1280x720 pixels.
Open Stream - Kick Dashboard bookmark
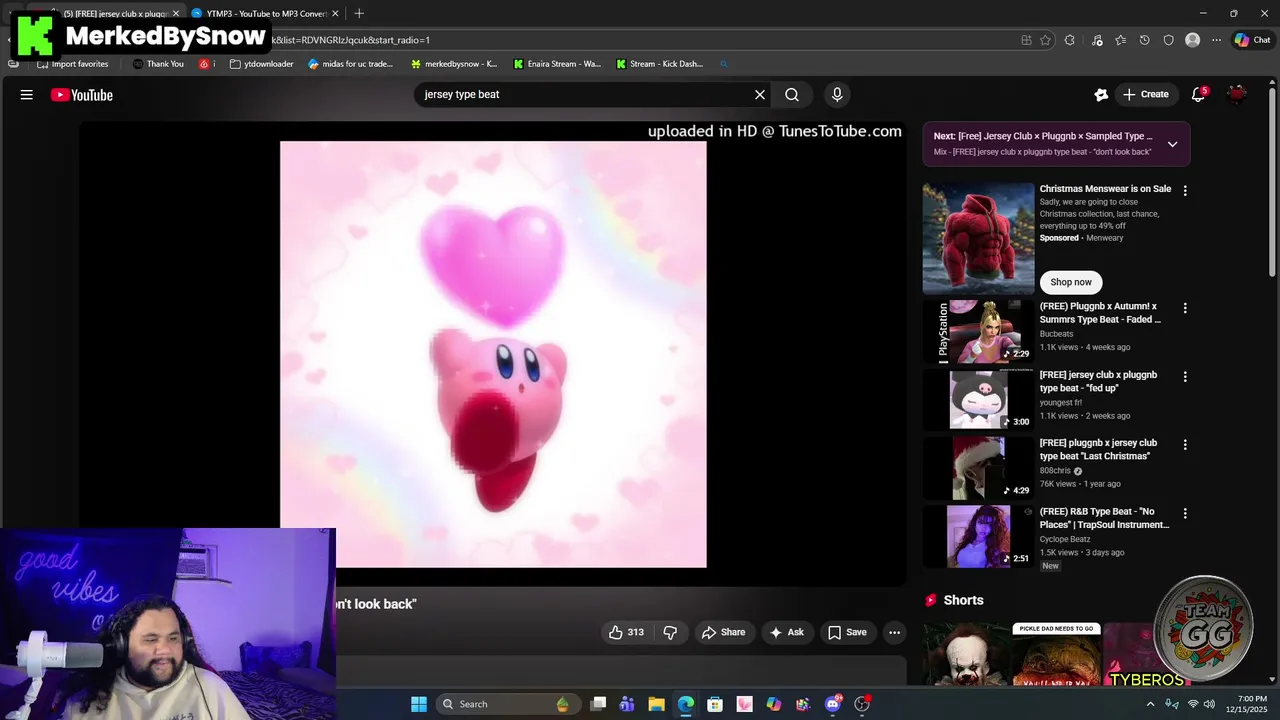[660, 64]
